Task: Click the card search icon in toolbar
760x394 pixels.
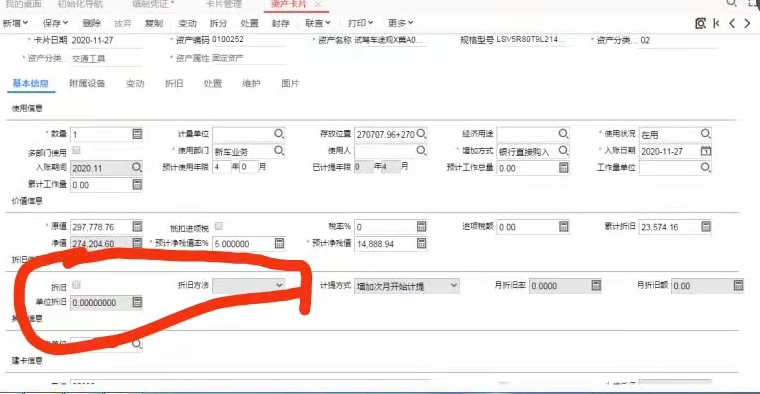Action: click(x=700, y=23)
